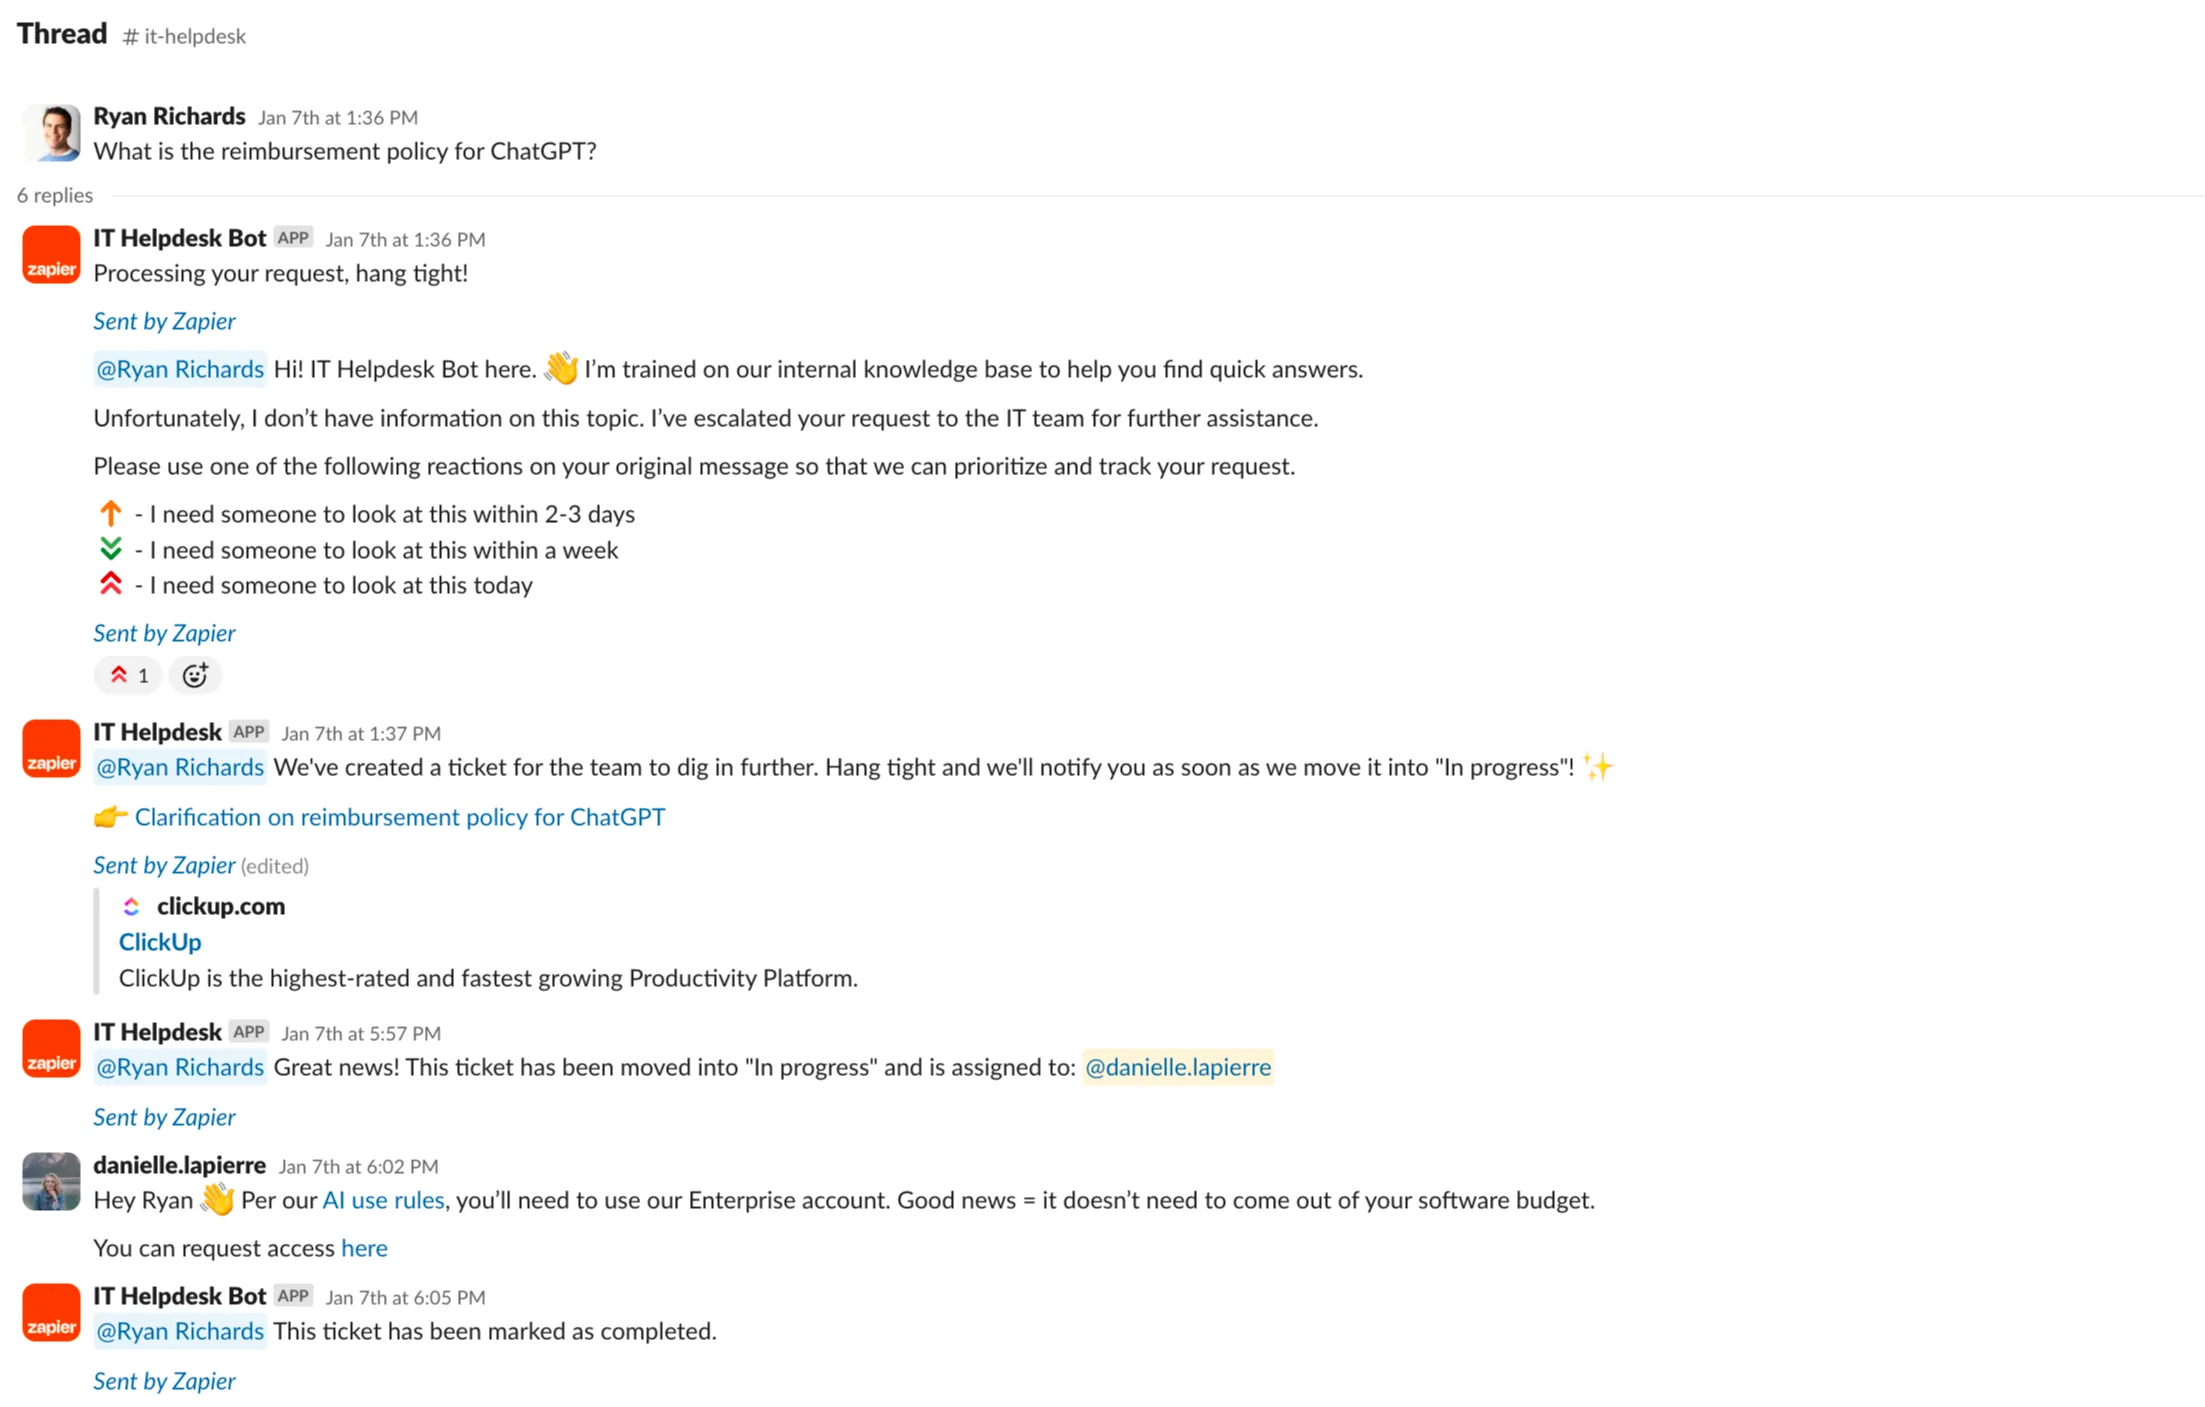Click Sent by Zapier under Processing message
Viewport: 2205px width, 1407px height.
click(x=164, y=321)
